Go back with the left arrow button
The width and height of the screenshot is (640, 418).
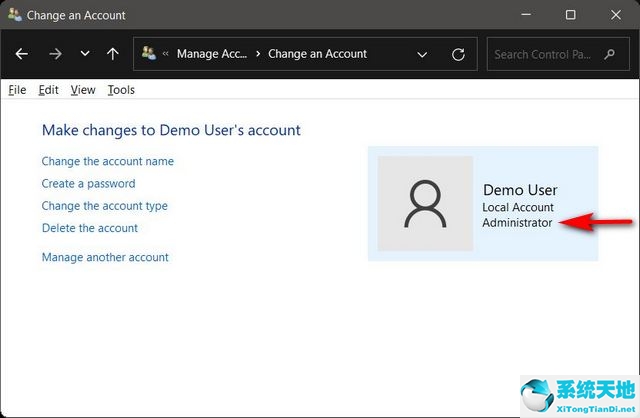(22, 54)
